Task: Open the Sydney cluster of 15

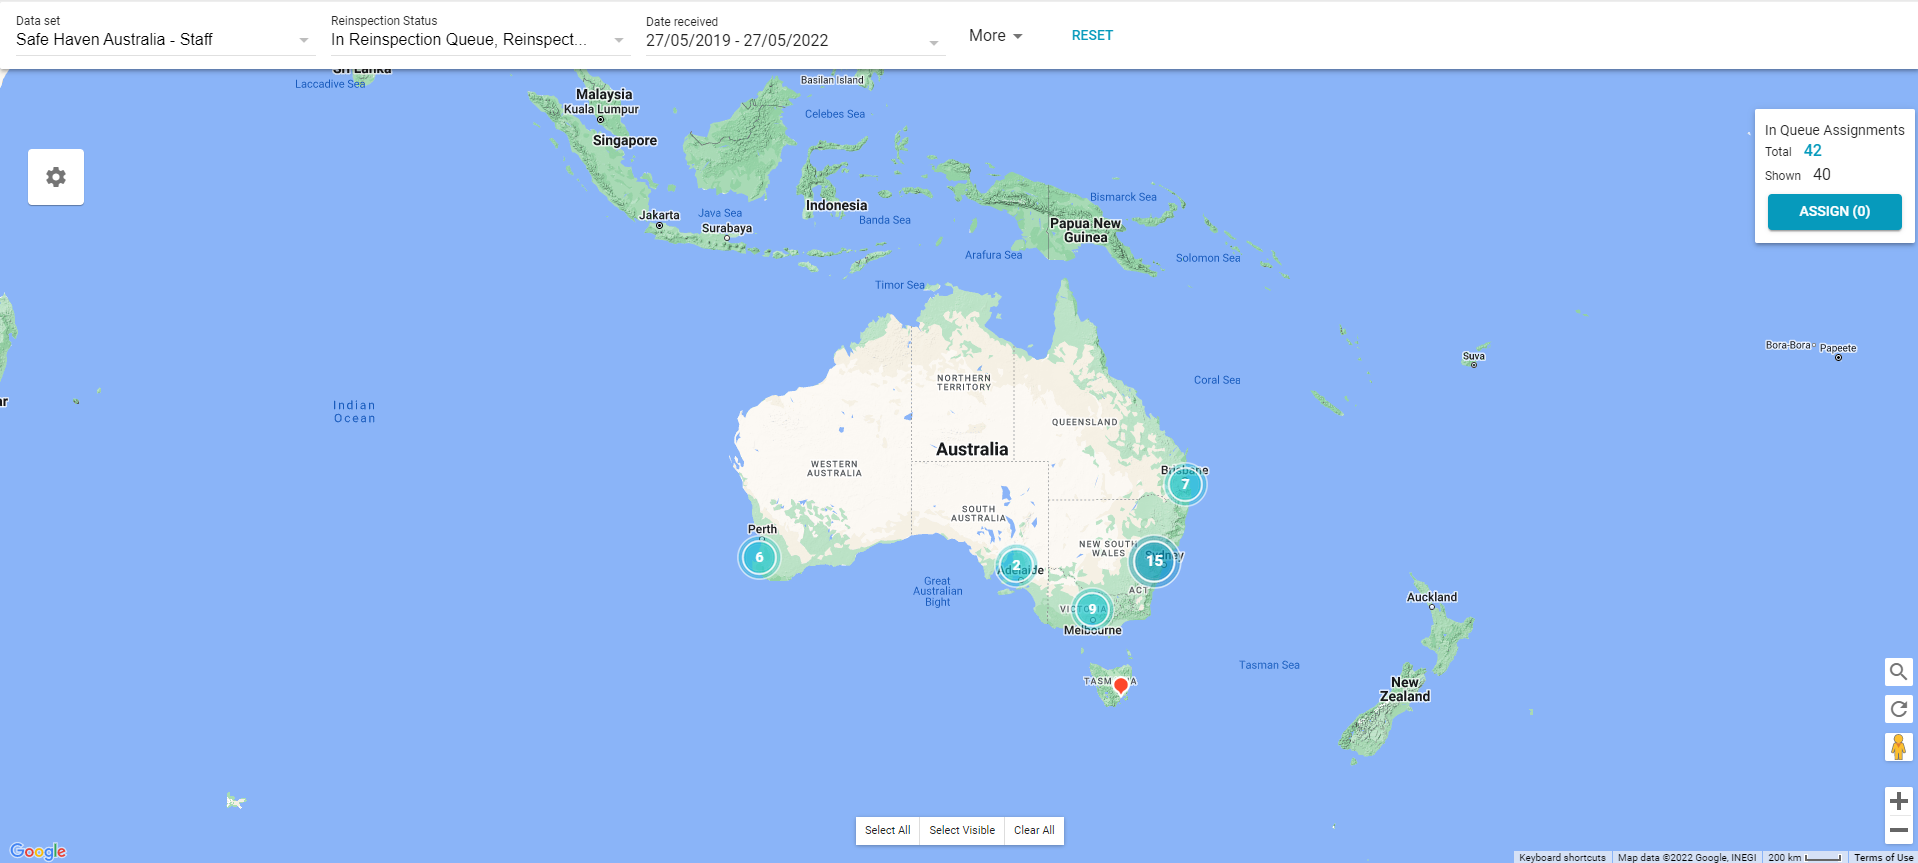Action: (1154, 561)
